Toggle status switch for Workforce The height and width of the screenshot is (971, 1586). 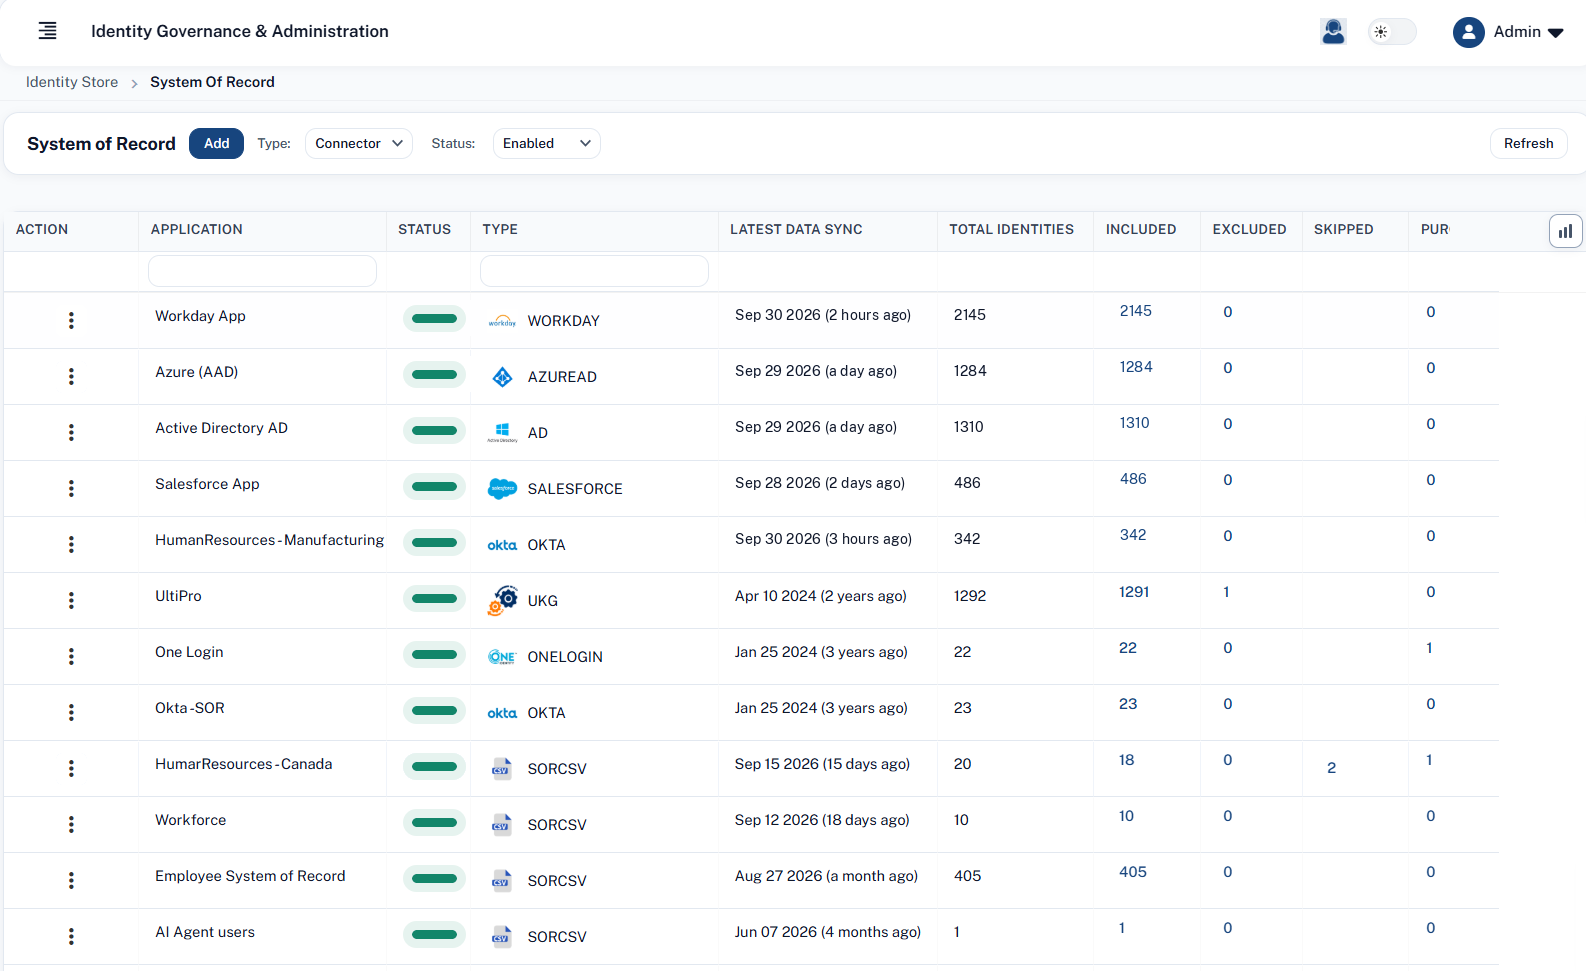click(434, 823)
